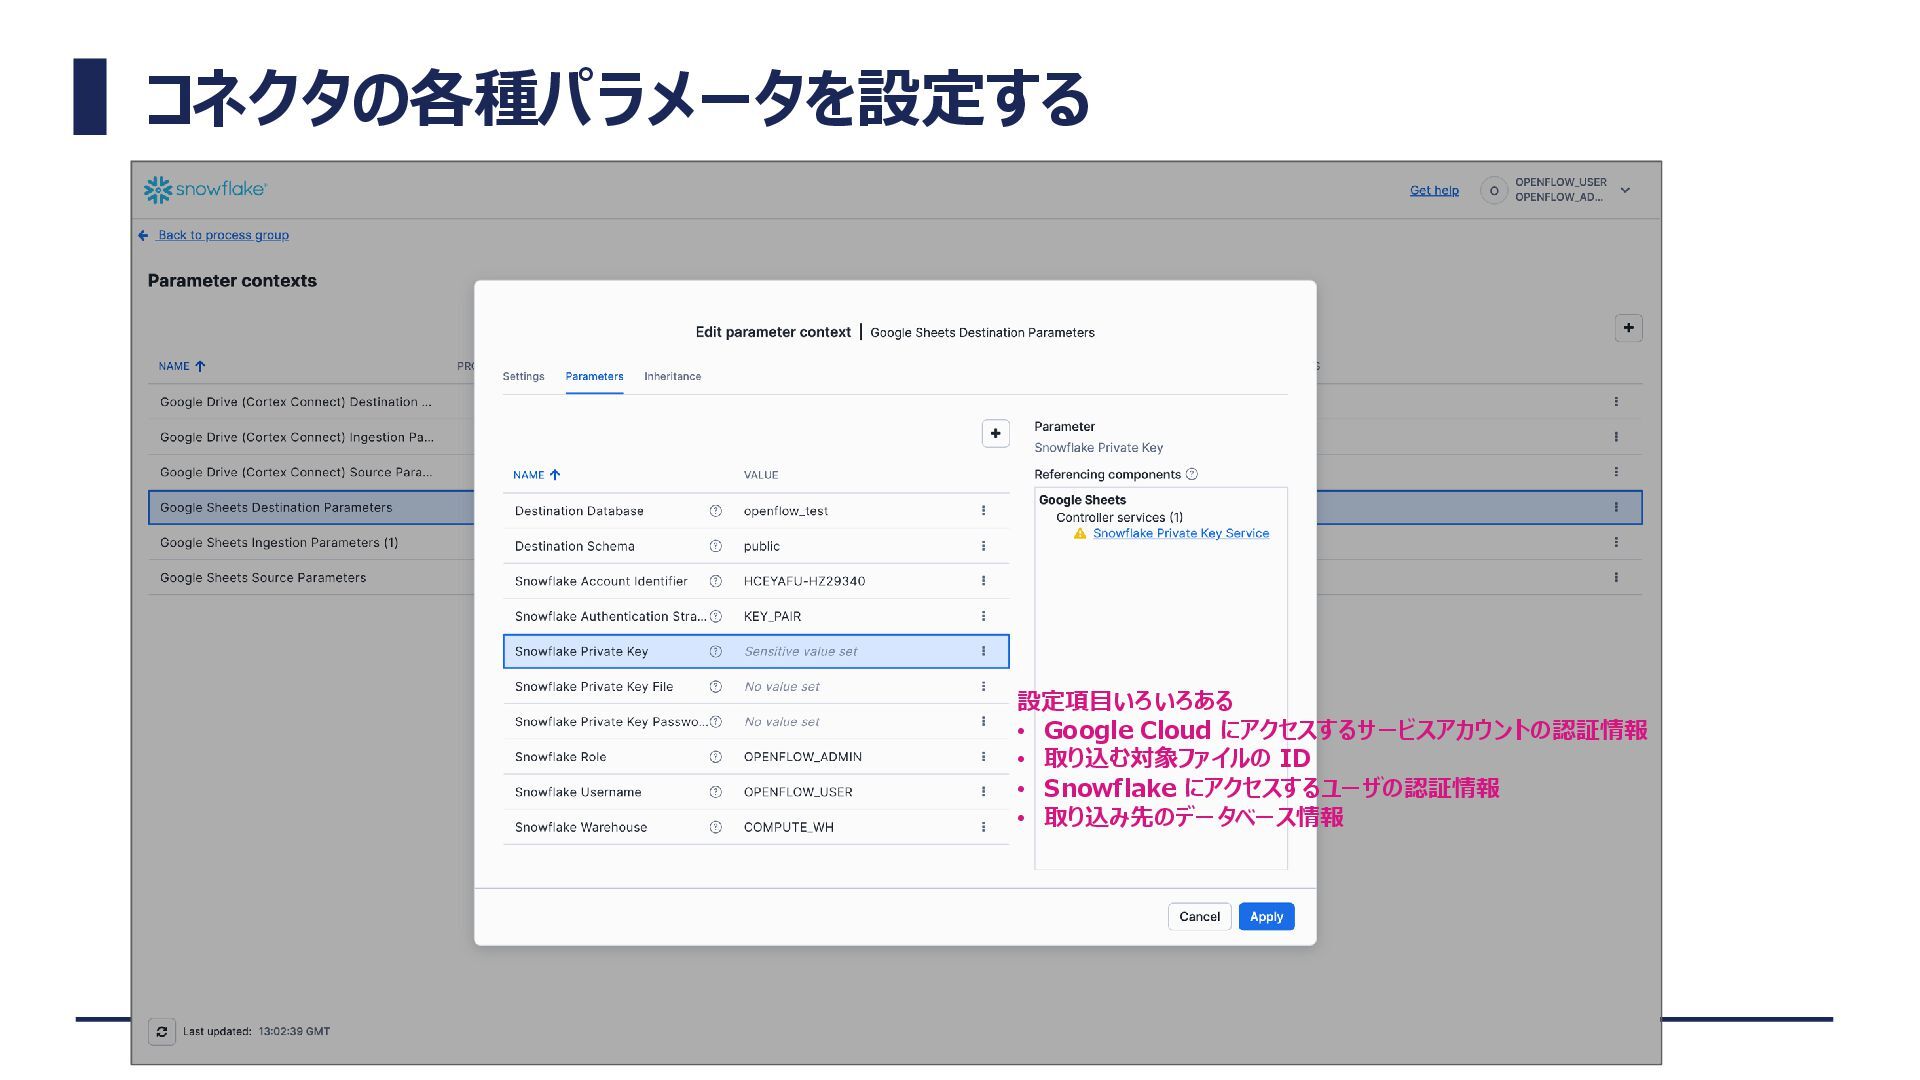Click help icon next to Snowflake Role
Screen dimensions: 1920x1080
point(715,757)
